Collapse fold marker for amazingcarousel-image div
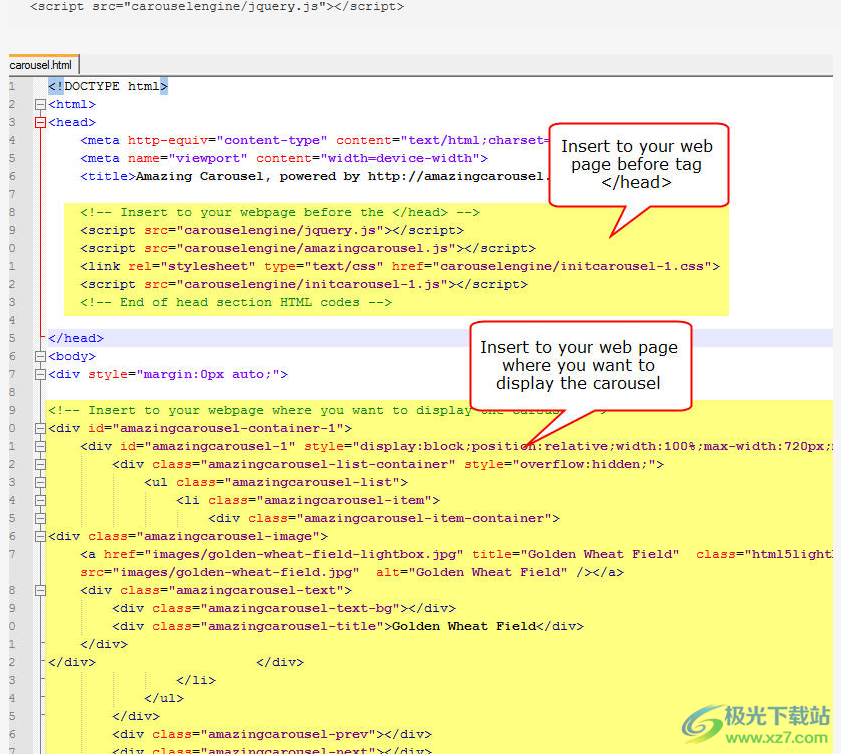The height and width of the screenshot is (754, 841). tap(40, 536)
